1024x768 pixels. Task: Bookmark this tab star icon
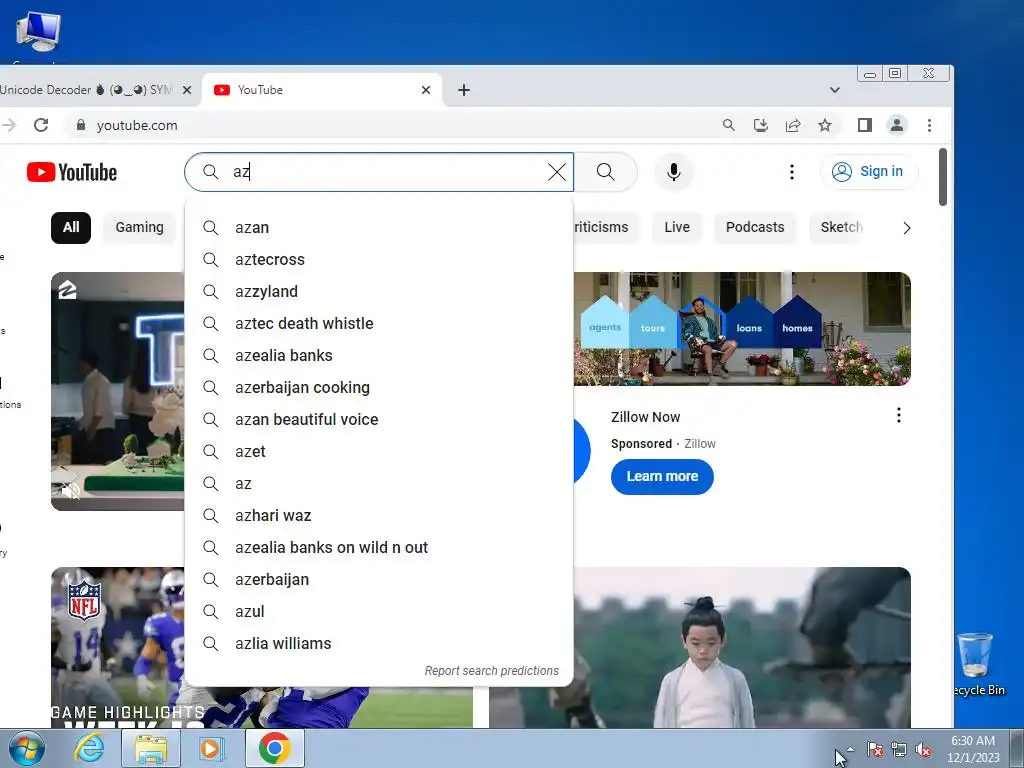click(x=825, y=125)
